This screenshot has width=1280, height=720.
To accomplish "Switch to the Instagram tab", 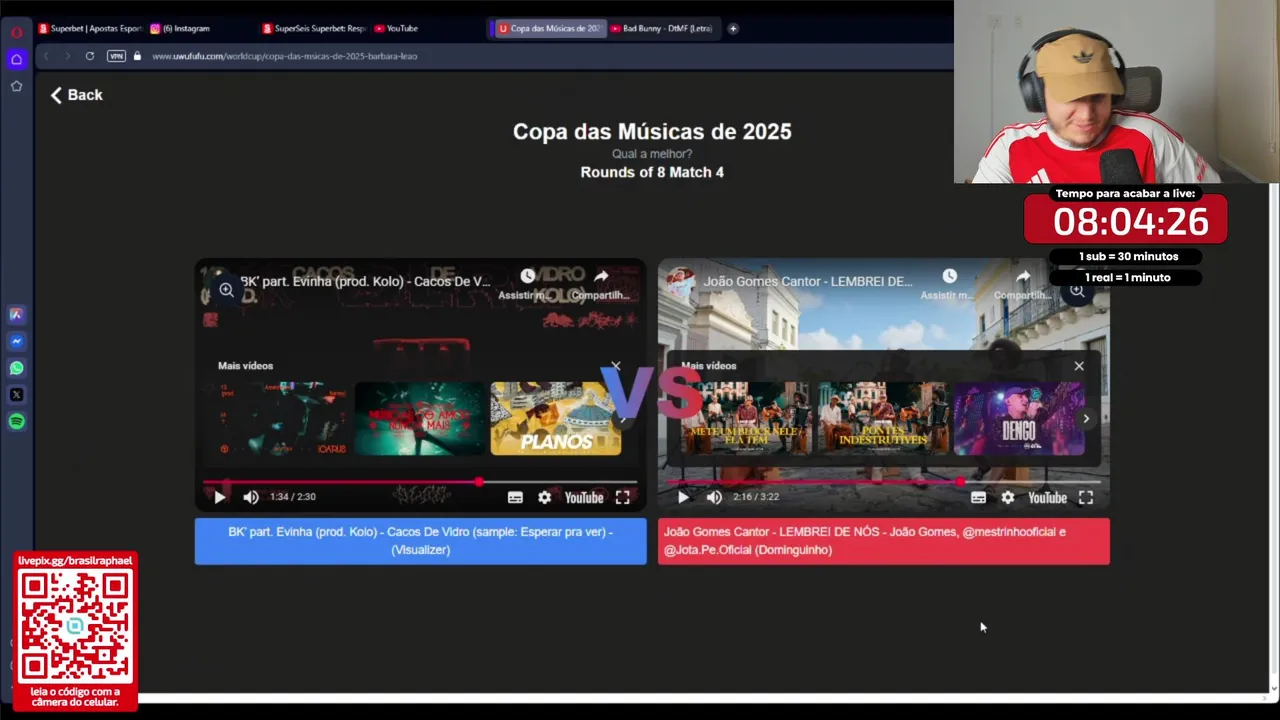I will 181,28.
